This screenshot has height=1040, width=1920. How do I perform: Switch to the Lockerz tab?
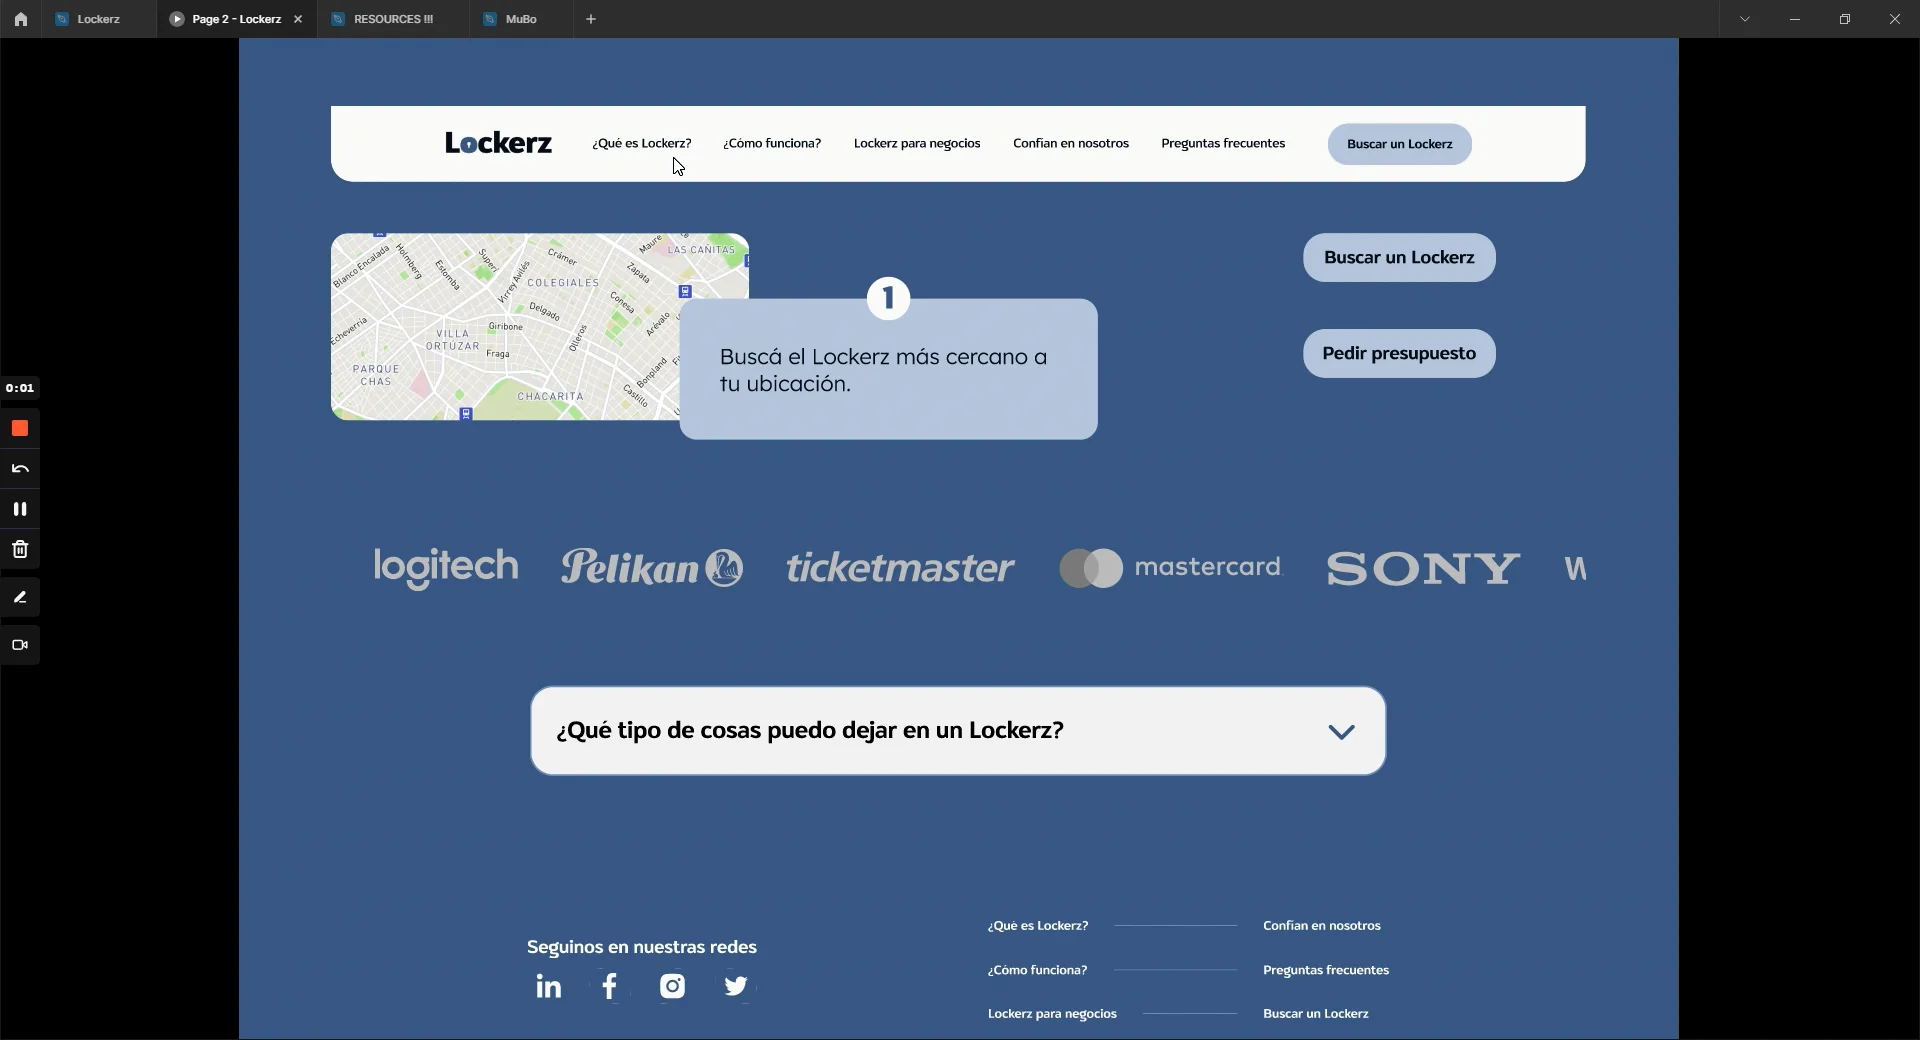coord(98,19)
